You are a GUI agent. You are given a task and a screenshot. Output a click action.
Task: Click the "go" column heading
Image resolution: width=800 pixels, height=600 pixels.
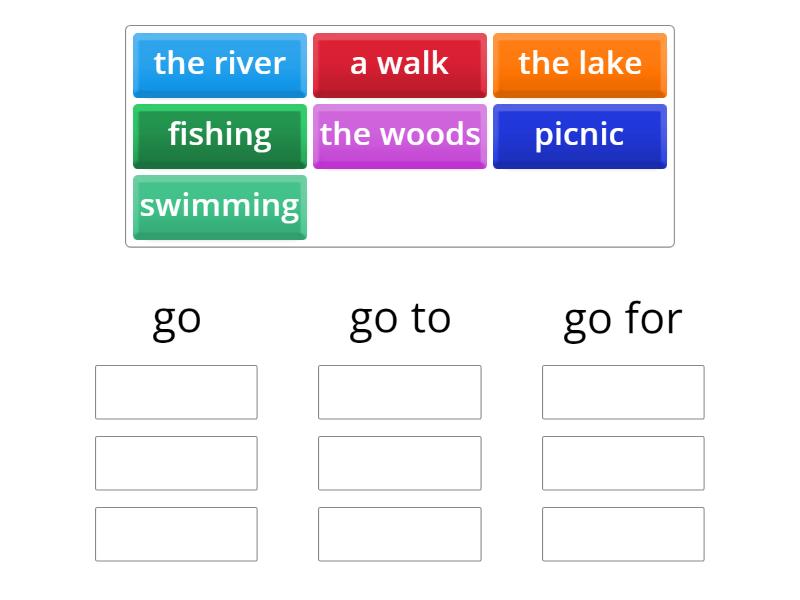pyautogui.click(x=177, y=319)
